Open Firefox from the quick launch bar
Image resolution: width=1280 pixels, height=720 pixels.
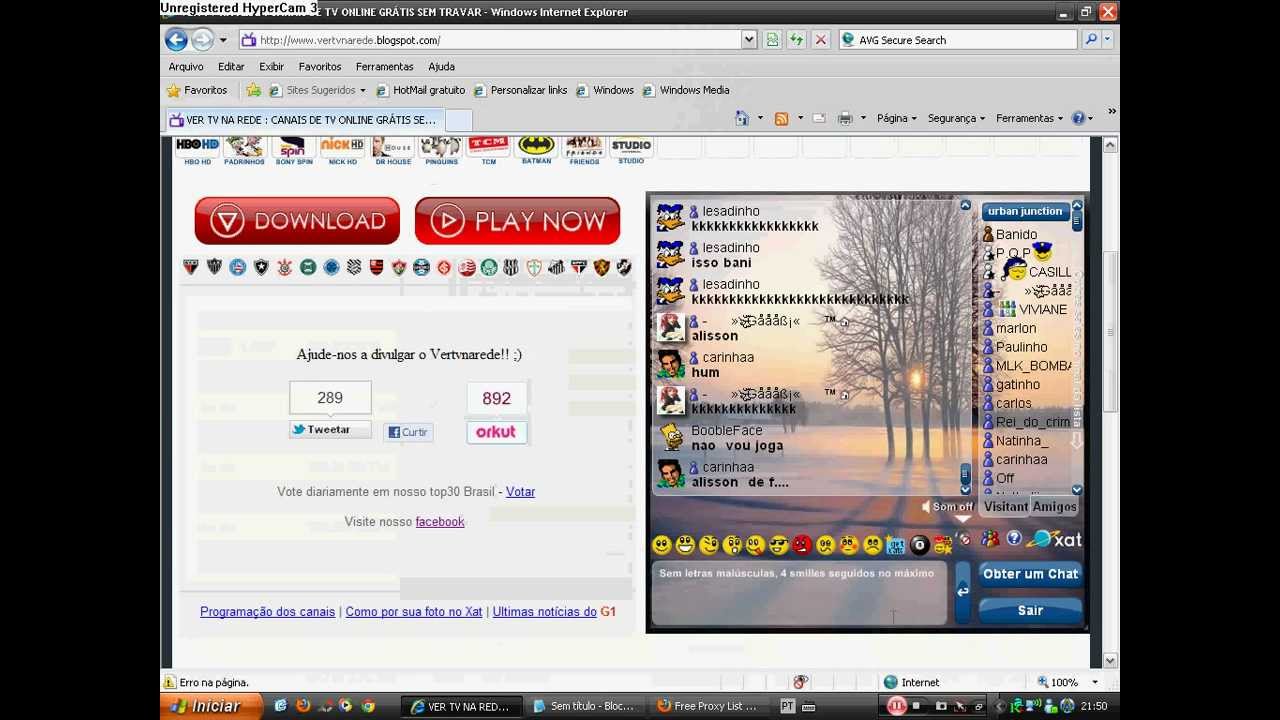(302, 706)
